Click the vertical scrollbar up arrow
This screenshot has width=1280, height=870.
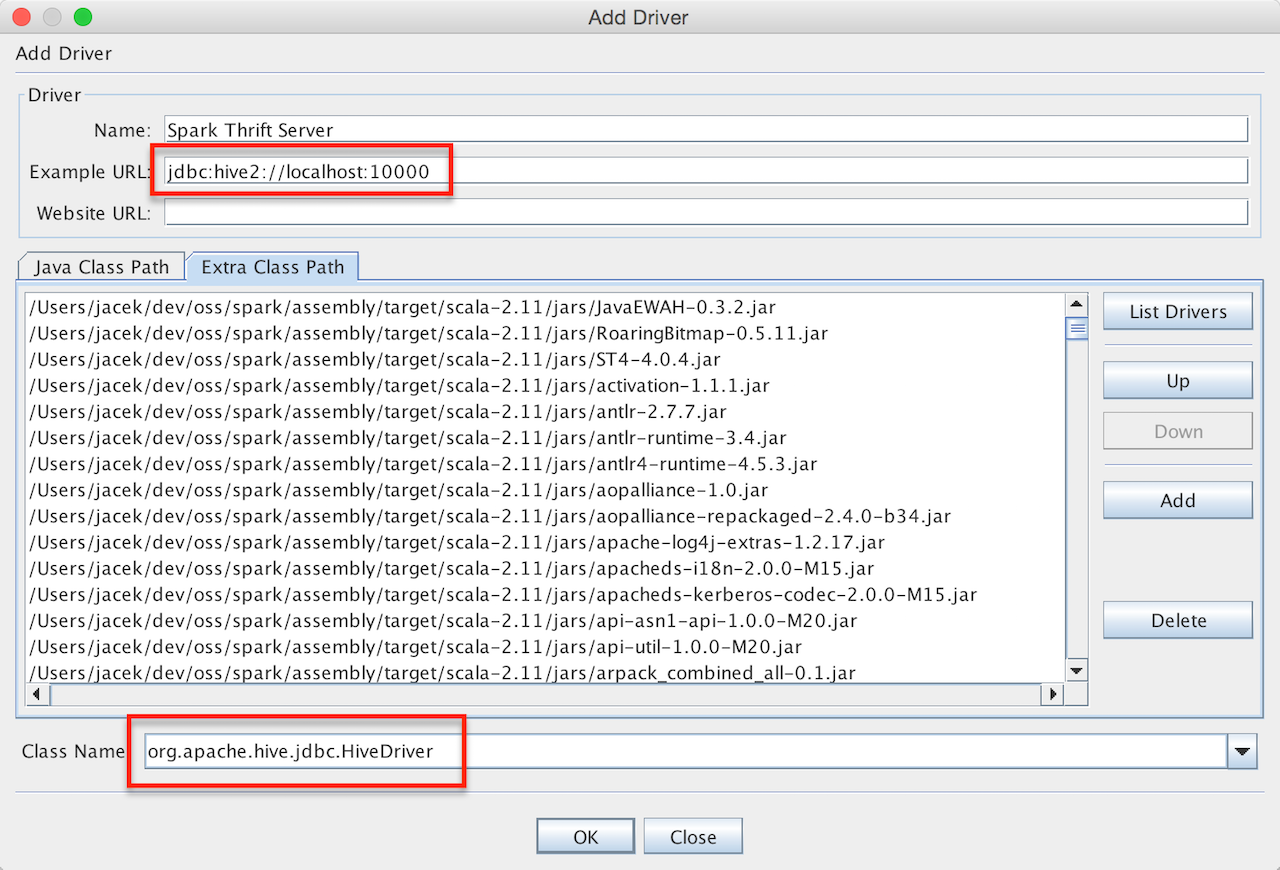(x=1076, y=305)
